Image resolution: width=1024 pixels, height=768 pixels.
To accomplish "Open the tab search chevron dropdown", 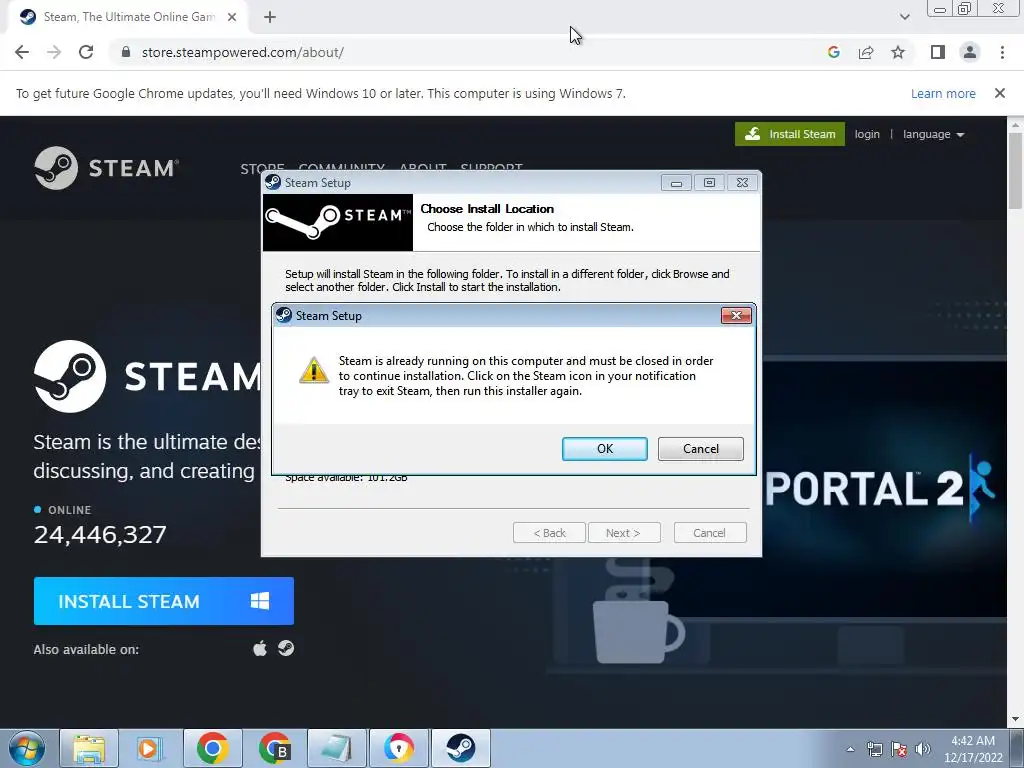I will pyautogui.click(x=904, y=17).
